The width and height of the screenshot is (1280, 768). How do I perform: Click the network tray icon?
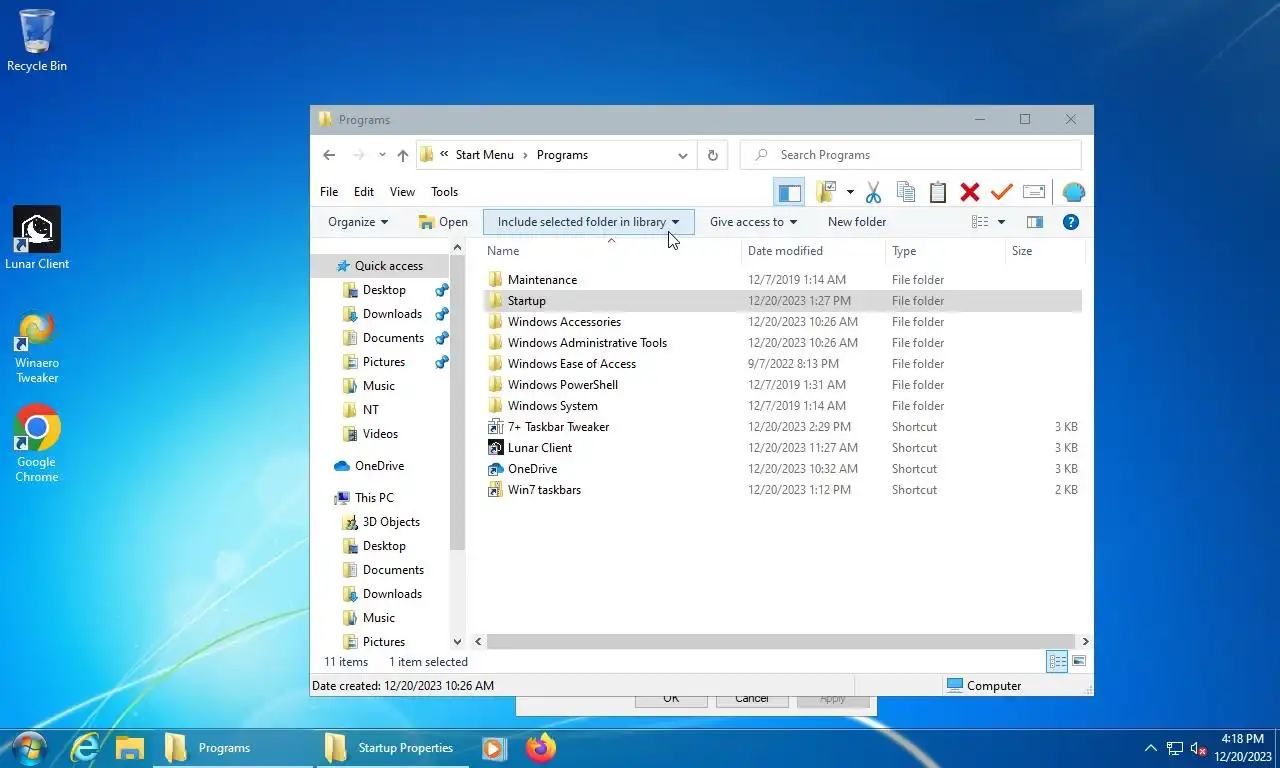(x=1175, y=749)
